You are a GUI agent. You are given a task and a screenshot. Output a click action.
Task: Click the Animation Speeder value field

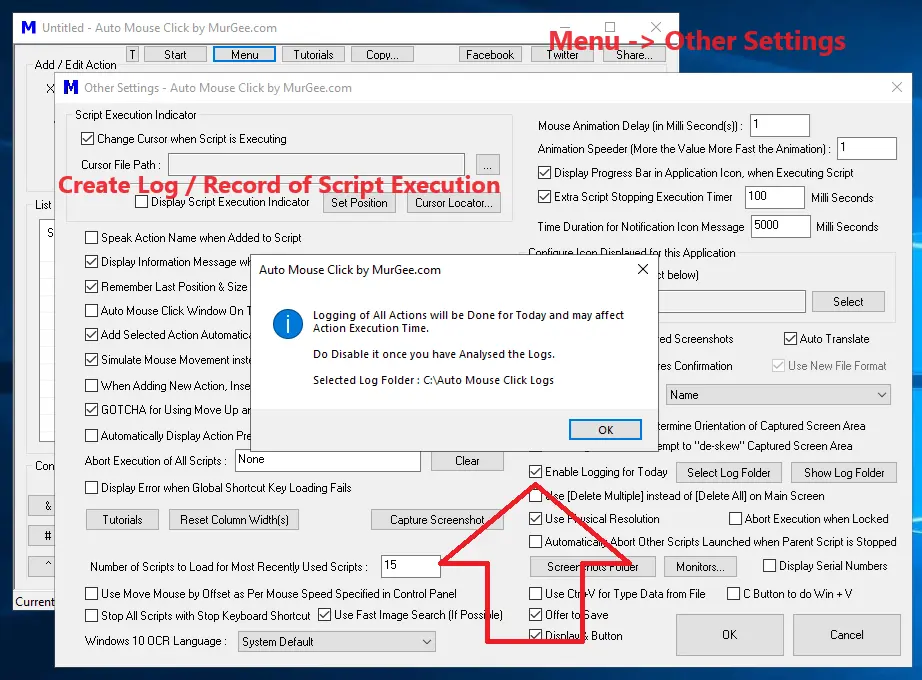point(867,148)
